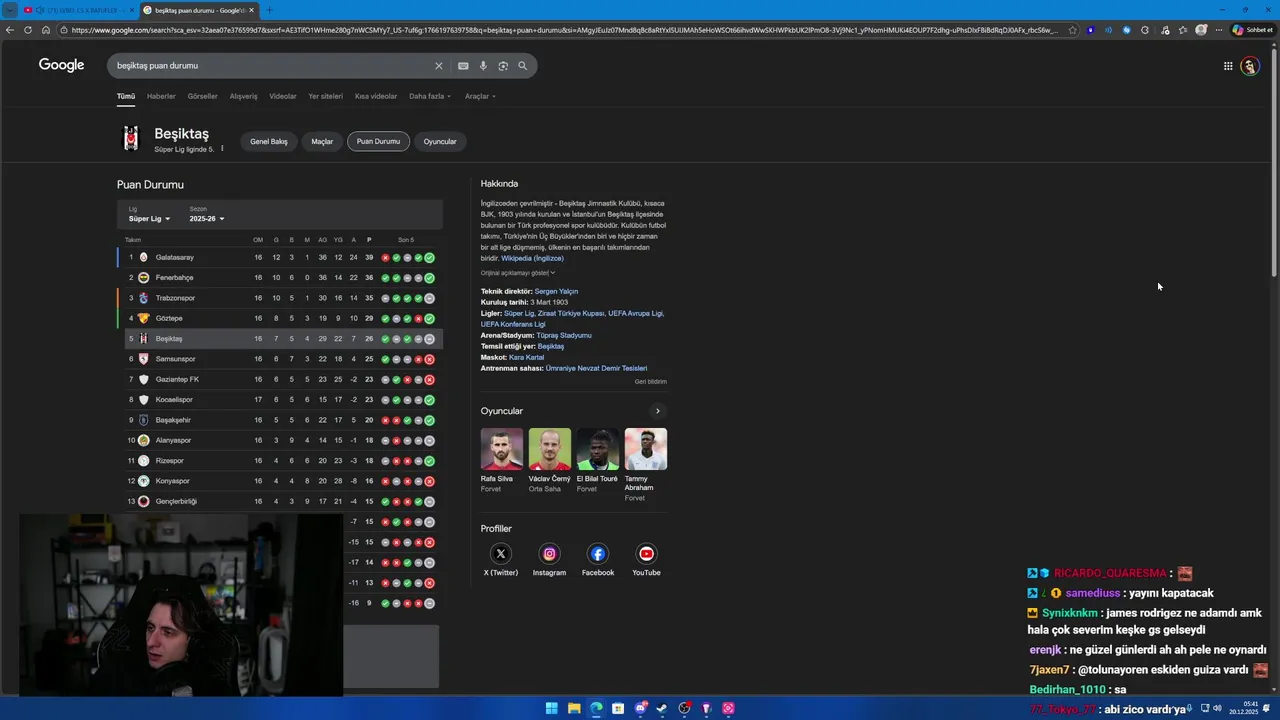Open the tab actions menu
Viewport: 1280px width, 720px height.
point(10,10)
